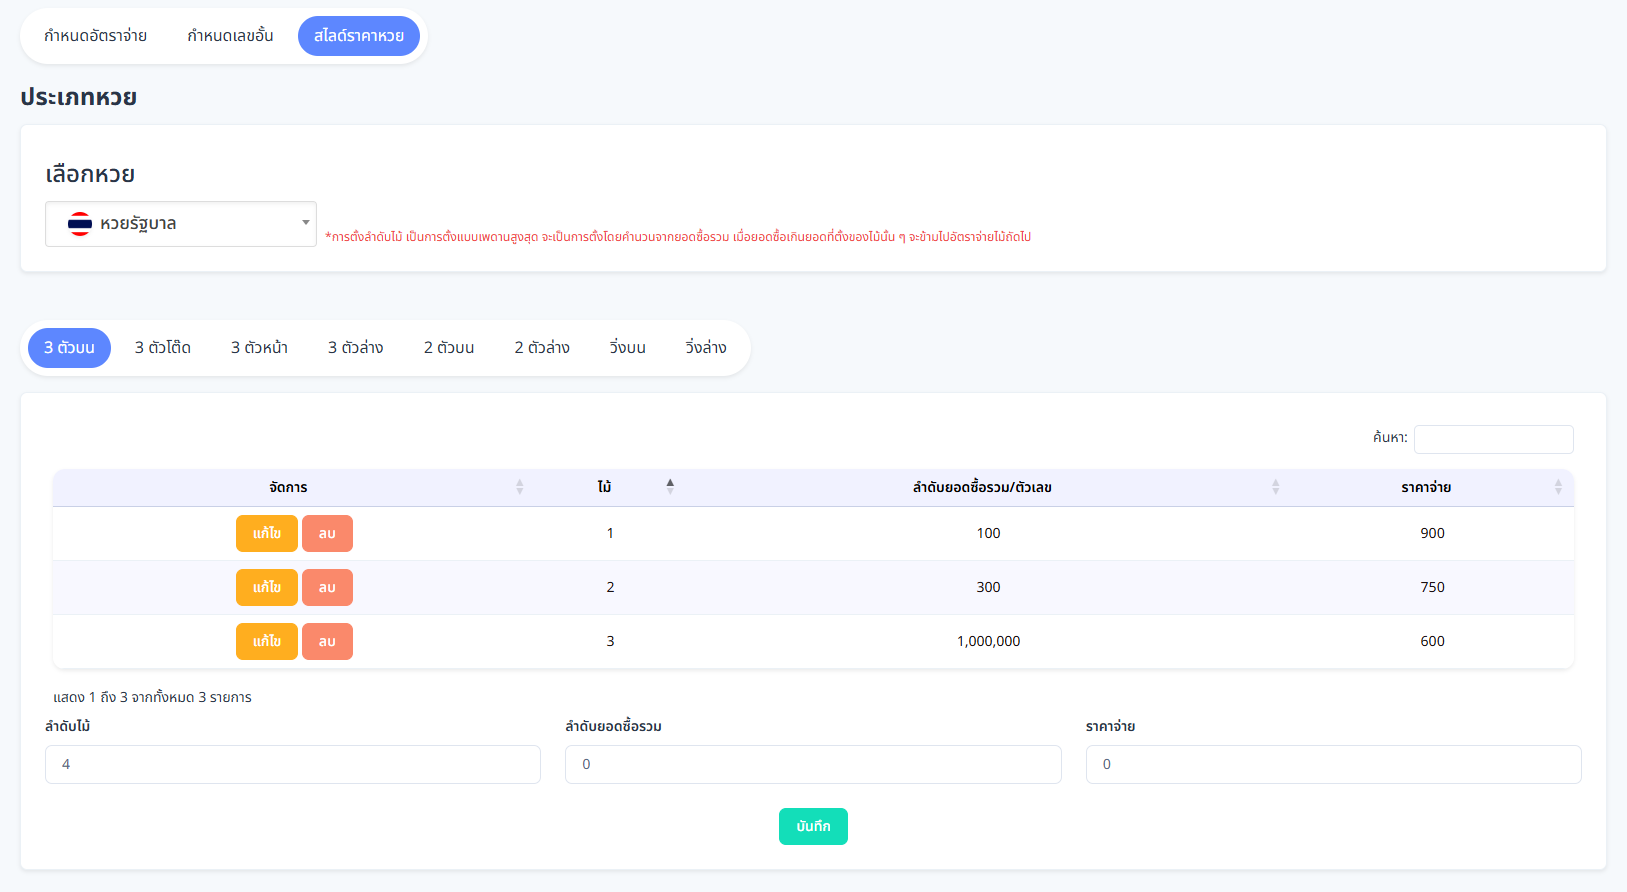Screen dimensions: 1627x892
Task: Switch to กำหนดอัตราจ่าย tab
Action: coord(96,36)
